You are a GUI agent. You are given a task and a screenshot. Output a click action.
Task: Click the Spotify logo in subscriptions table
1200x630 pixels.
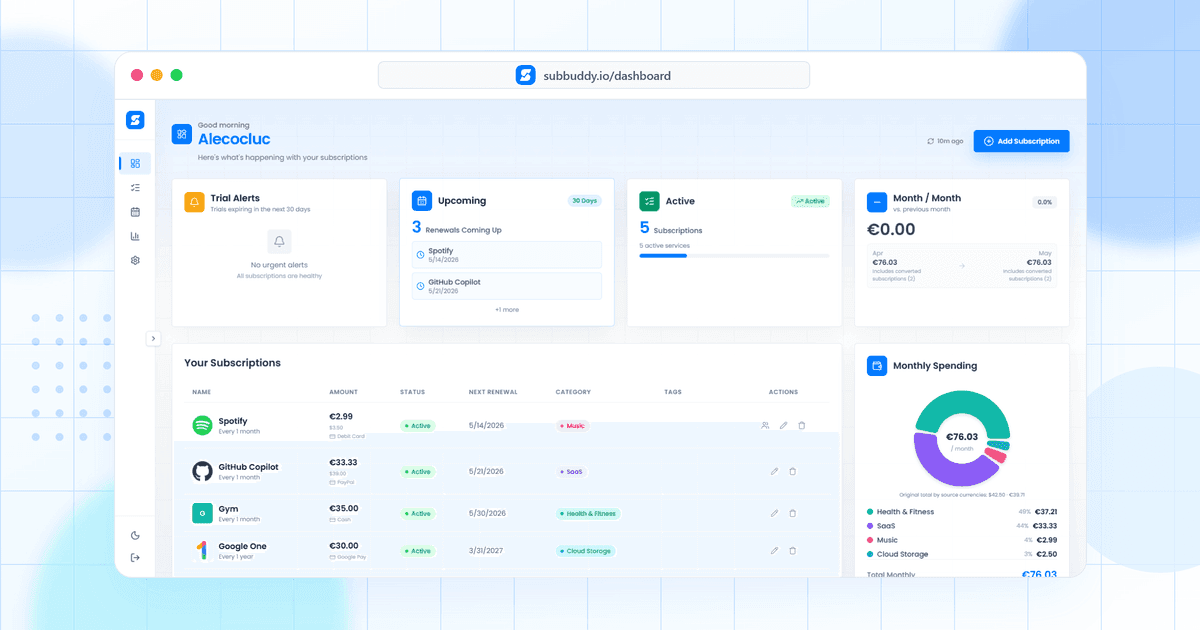202,425
